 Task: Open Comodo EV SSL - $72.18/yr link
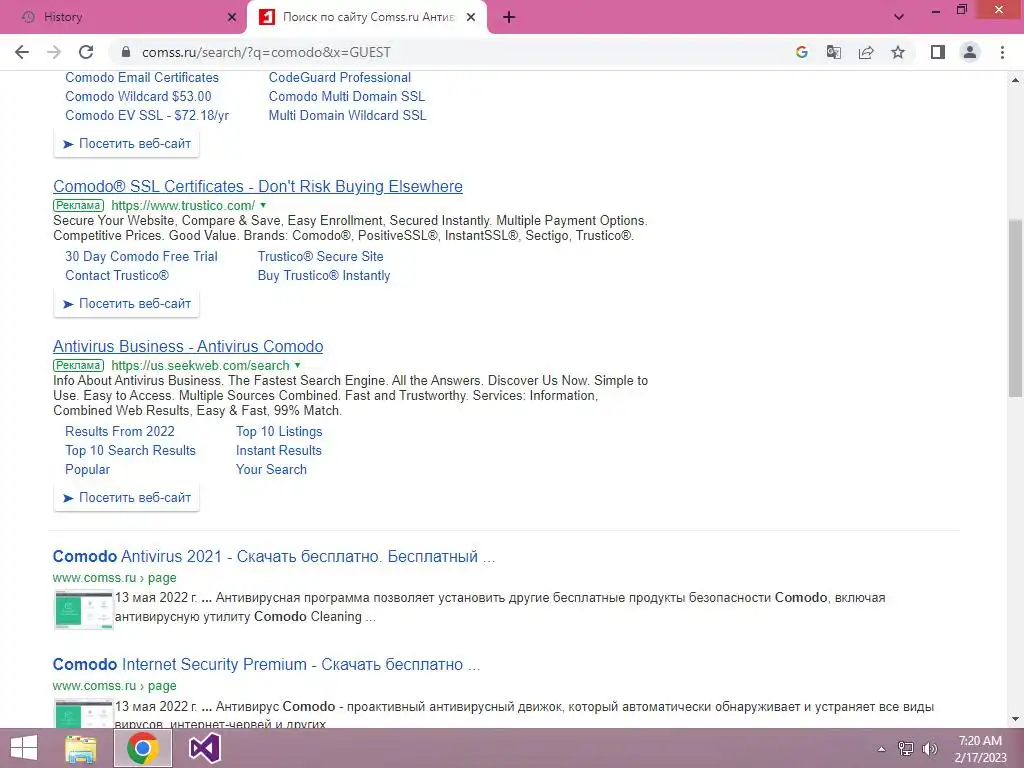pos(147,116)
